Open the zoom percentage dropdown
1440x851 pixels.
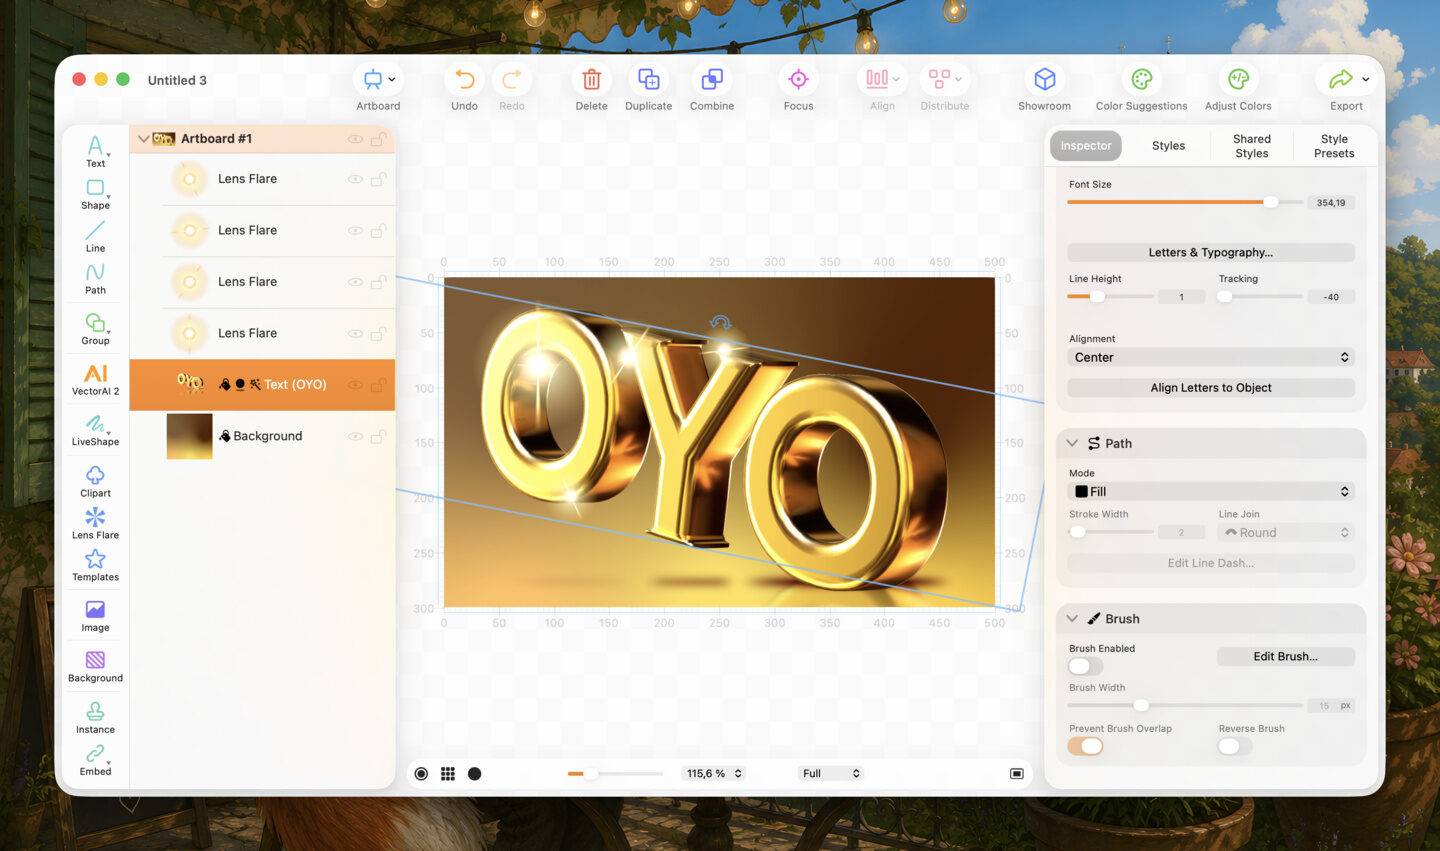pyautogui.click(x=714, y=773)
